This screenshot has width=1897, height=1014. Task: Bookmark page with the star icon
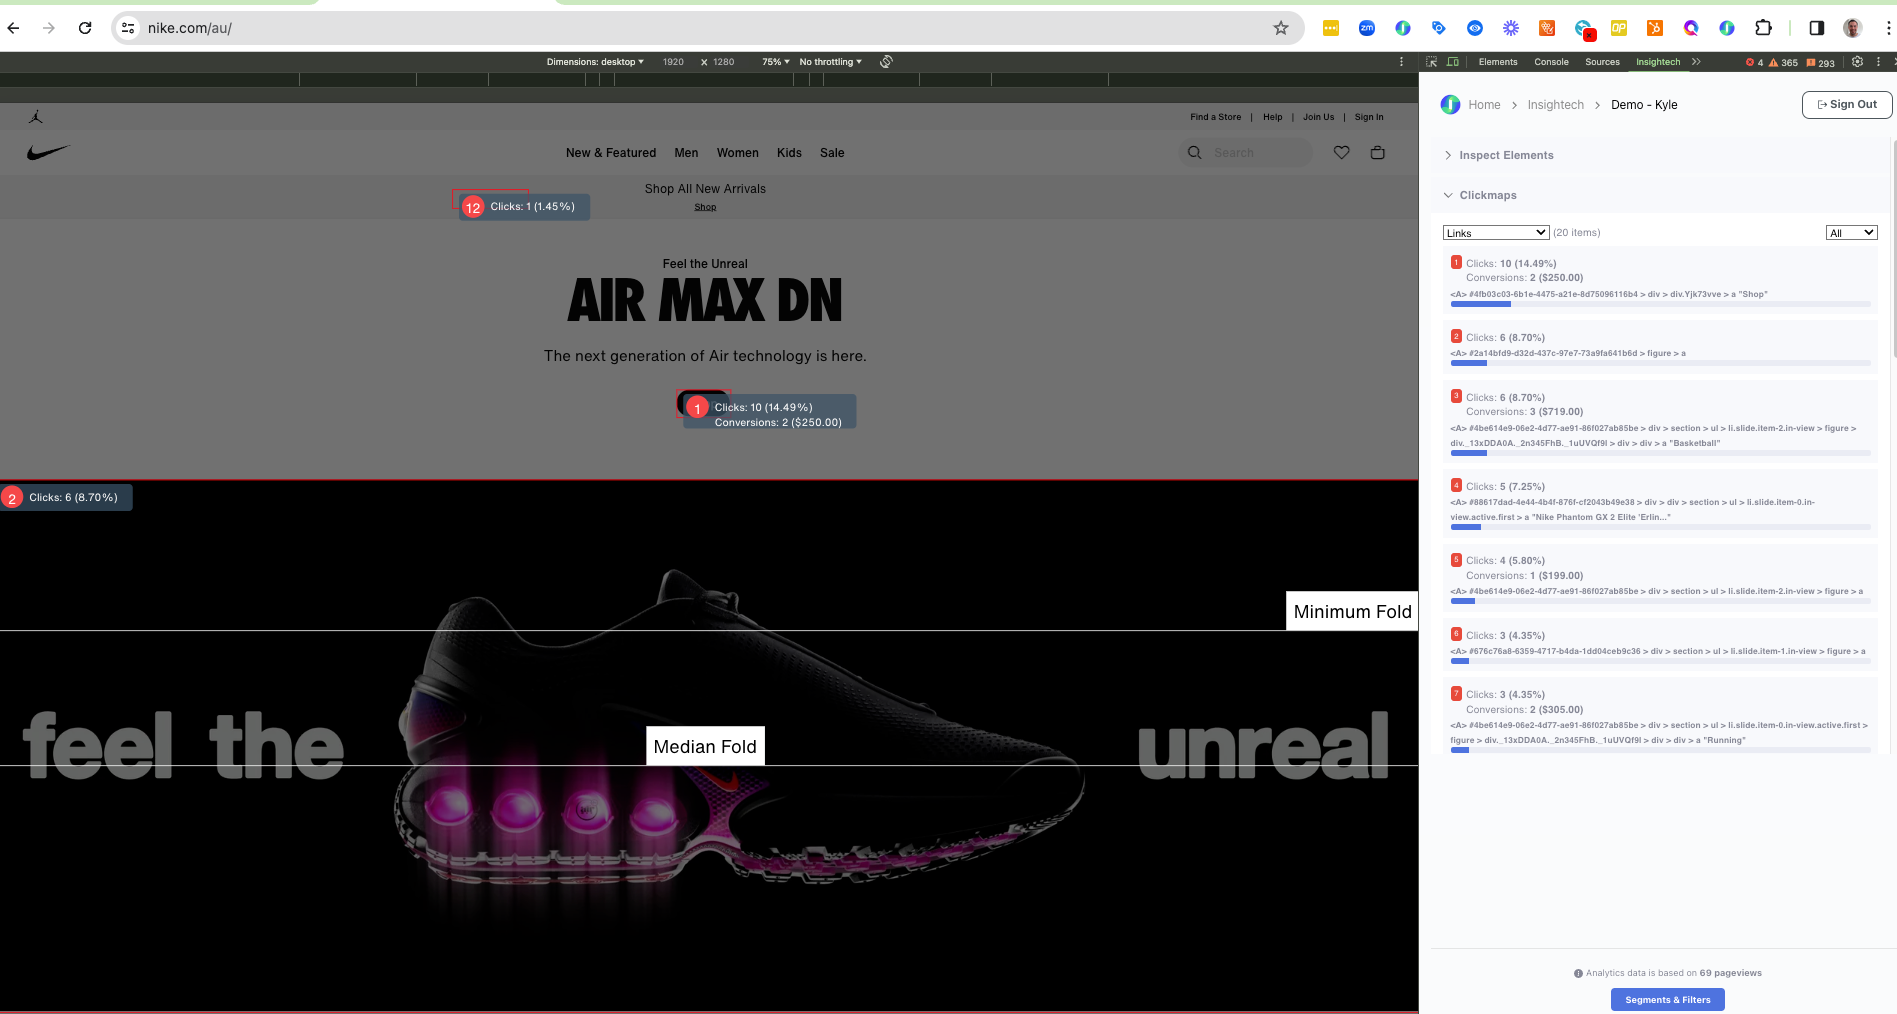tap(1280, 28)
